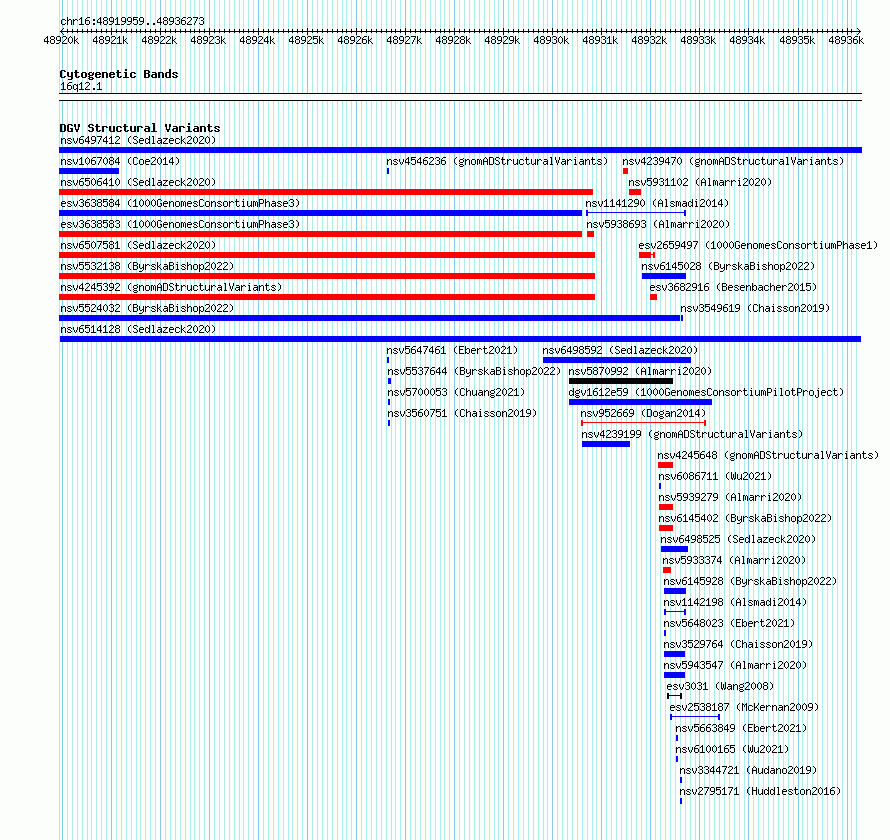Click the nsv6100165 (Wu2021) label

732,749
